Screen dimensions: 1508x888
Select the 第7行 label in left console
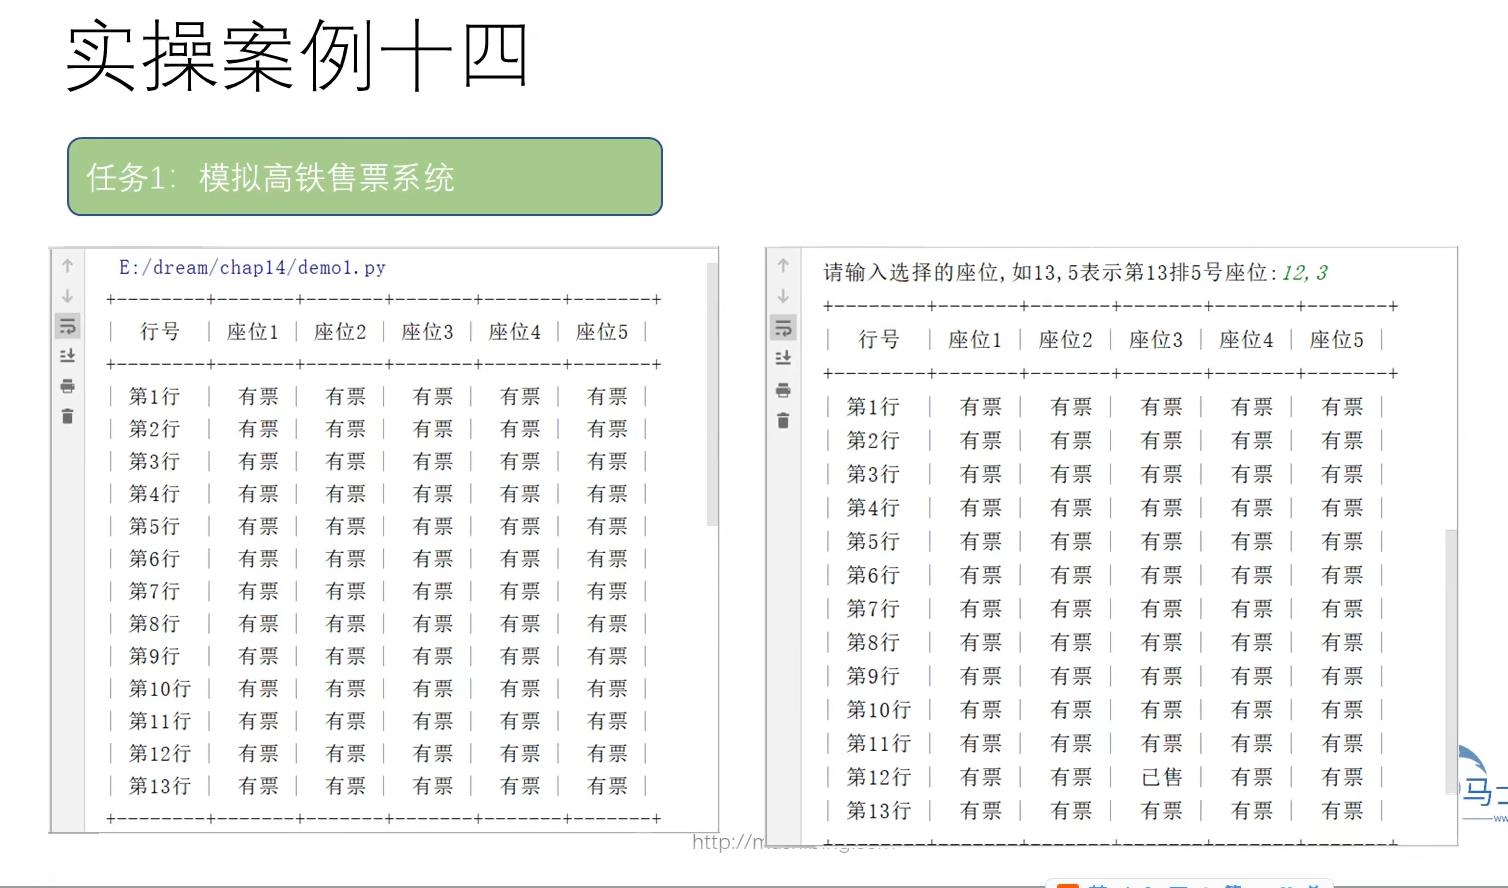154,591
